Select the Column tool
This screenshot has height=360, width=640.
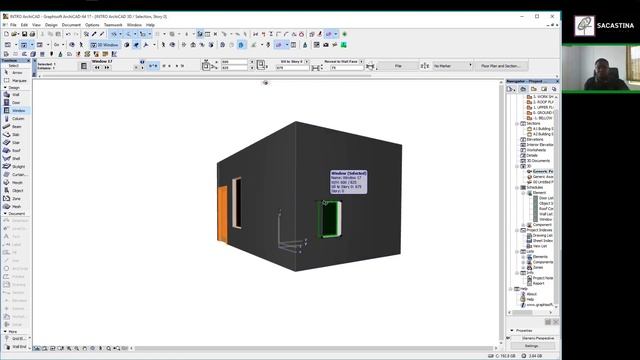click(15, 118)
